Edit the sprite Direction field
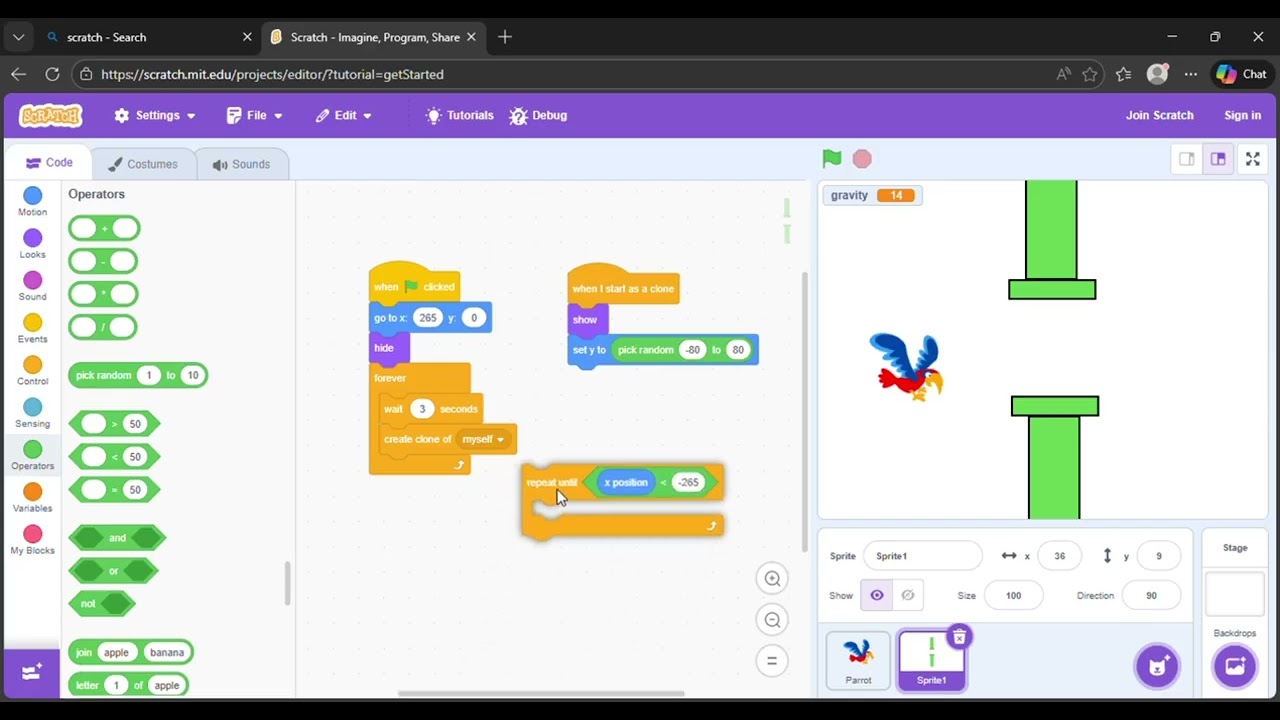Image resolution: width=1280 pixels, height=720 pixels. (x=1151, y=595)
